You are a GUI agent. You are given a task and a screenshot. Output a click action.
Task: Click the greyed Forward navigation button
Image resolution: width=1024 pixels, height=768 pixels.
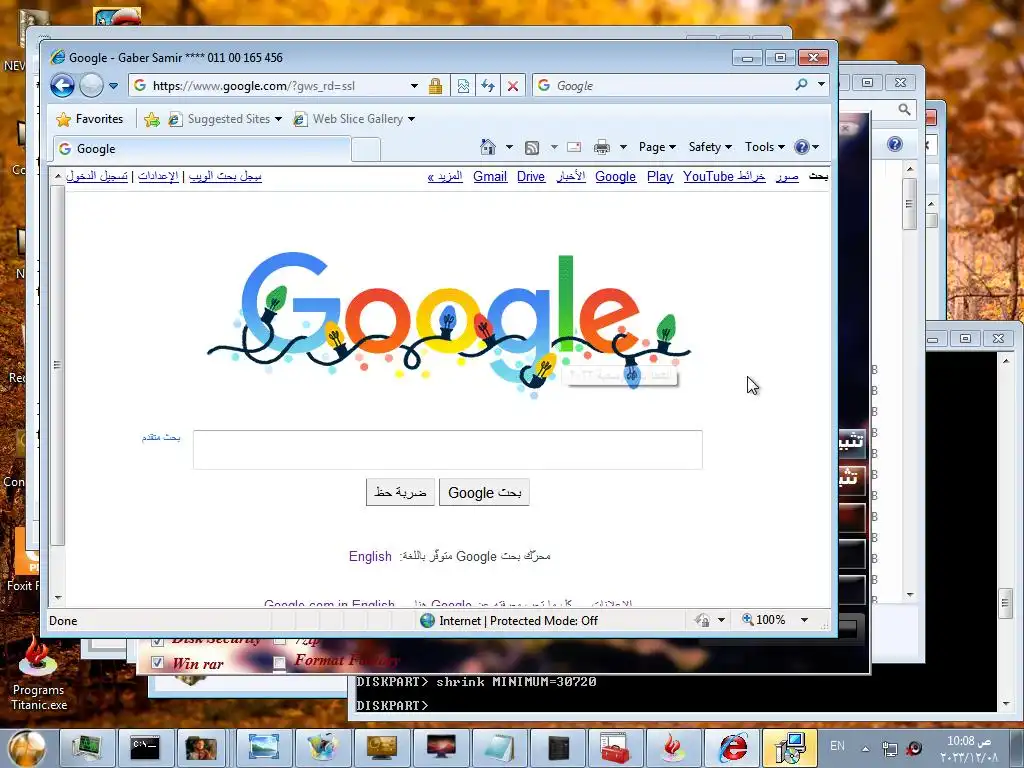click(91, 86)
